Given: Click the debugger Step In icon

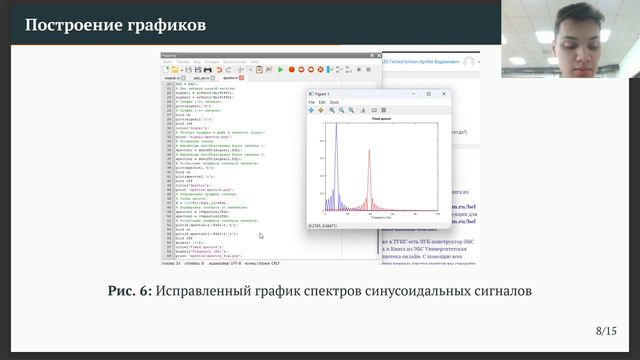Looking at the screenshot, I should click(x=339, y=70).
